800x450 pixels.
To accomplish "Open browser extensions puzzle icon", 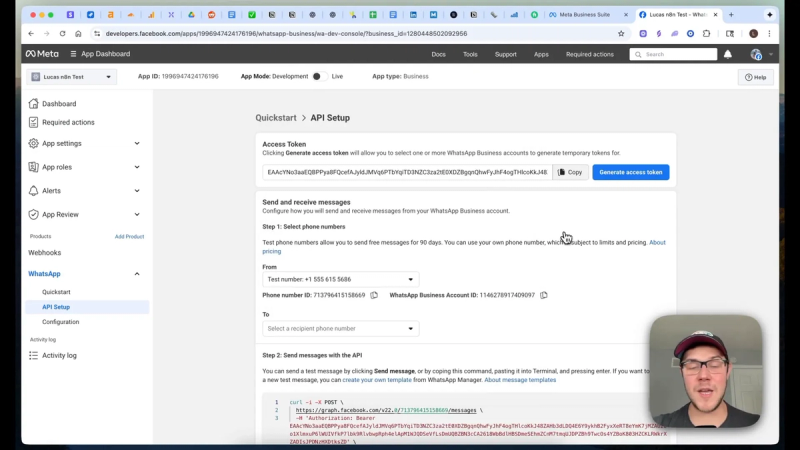I will [x=706, y=34].
